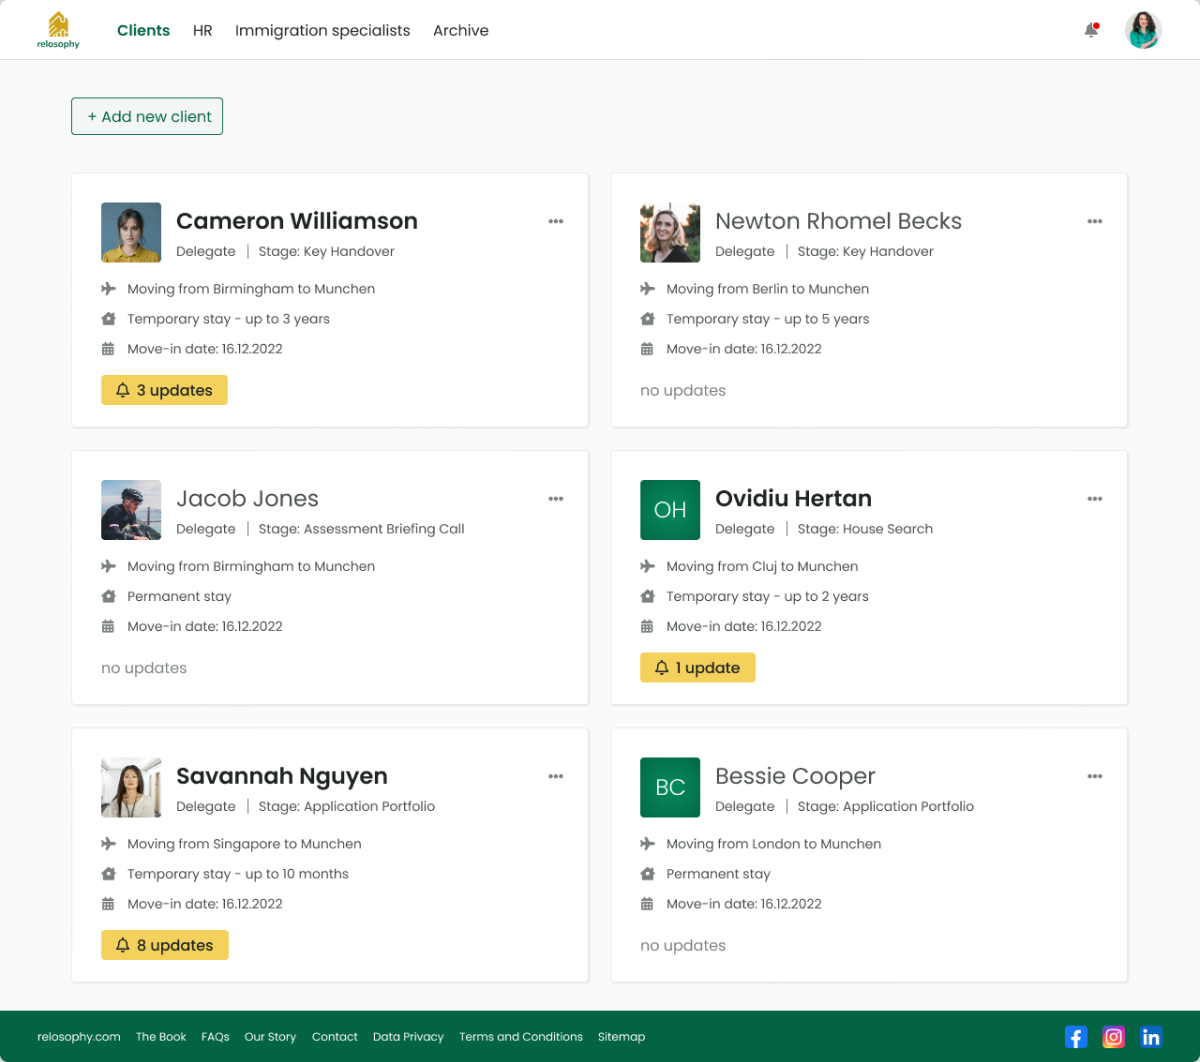
Task: Click the airplane icon on Cameron Williamson's card
Action: pyautogui.click(x=108, y=289)
